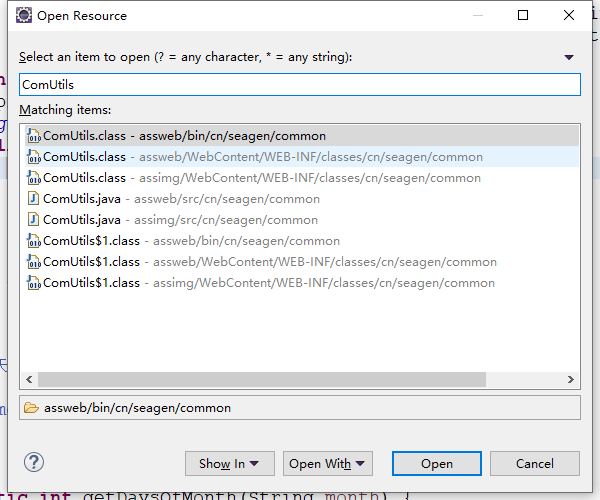Close the Open Resource dialog
Screen dimensions: 600x500
(569, 15)
